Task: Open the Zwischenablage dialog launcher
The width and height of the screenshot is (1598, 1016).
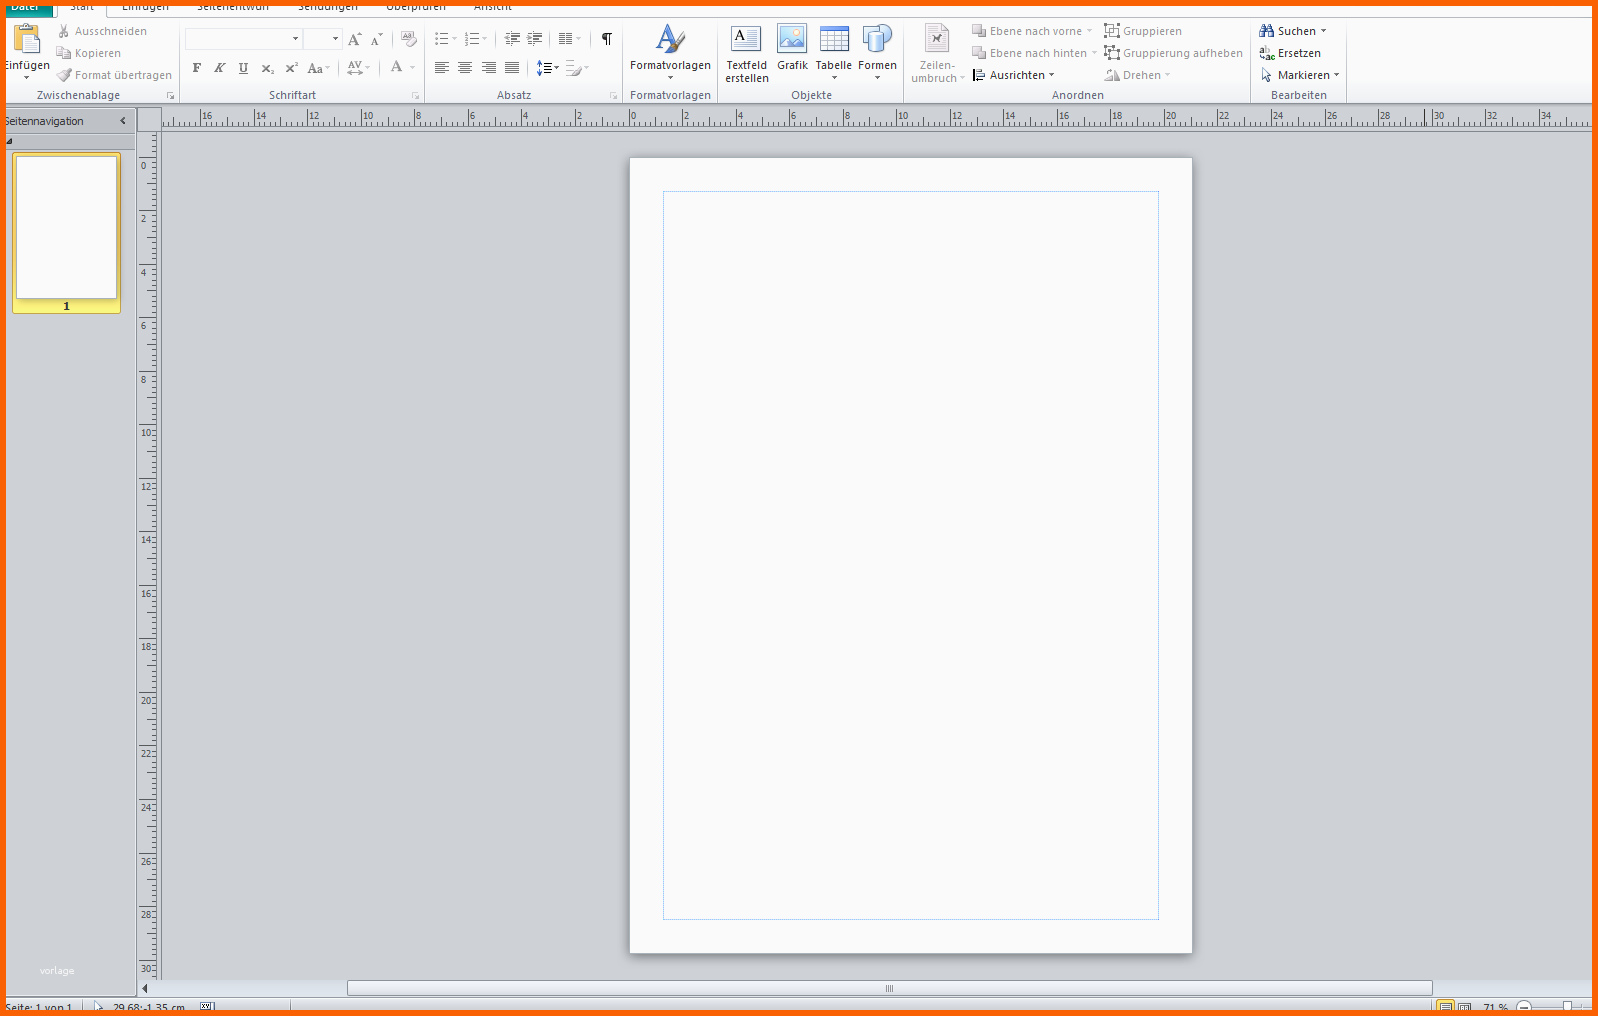Action: (170, 96)
